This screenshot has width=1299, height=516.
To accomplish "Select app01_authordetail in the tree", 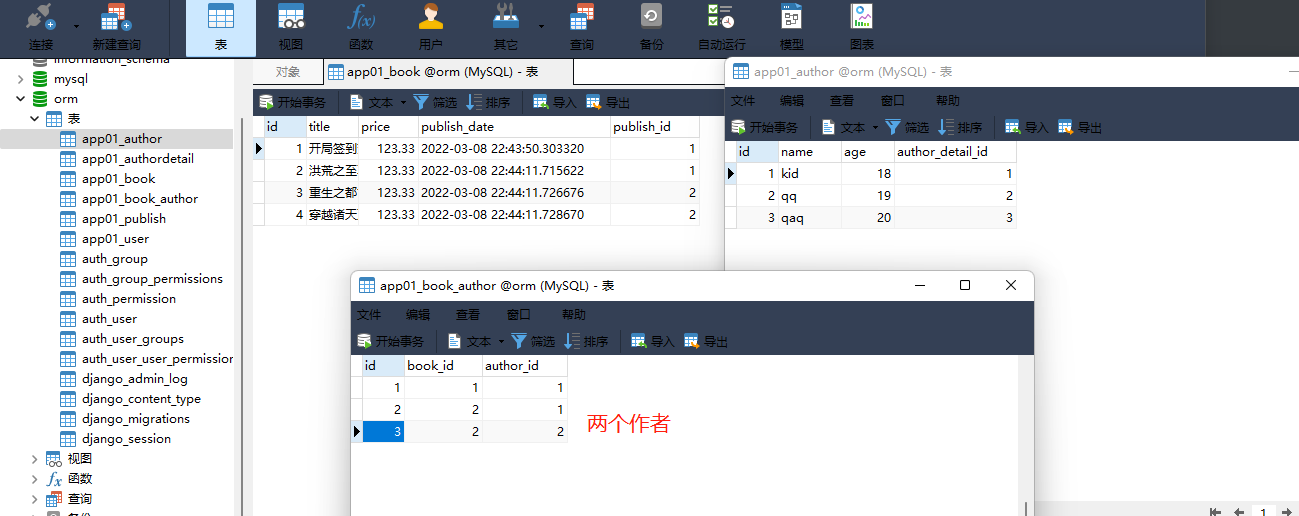I will [137, 159].
